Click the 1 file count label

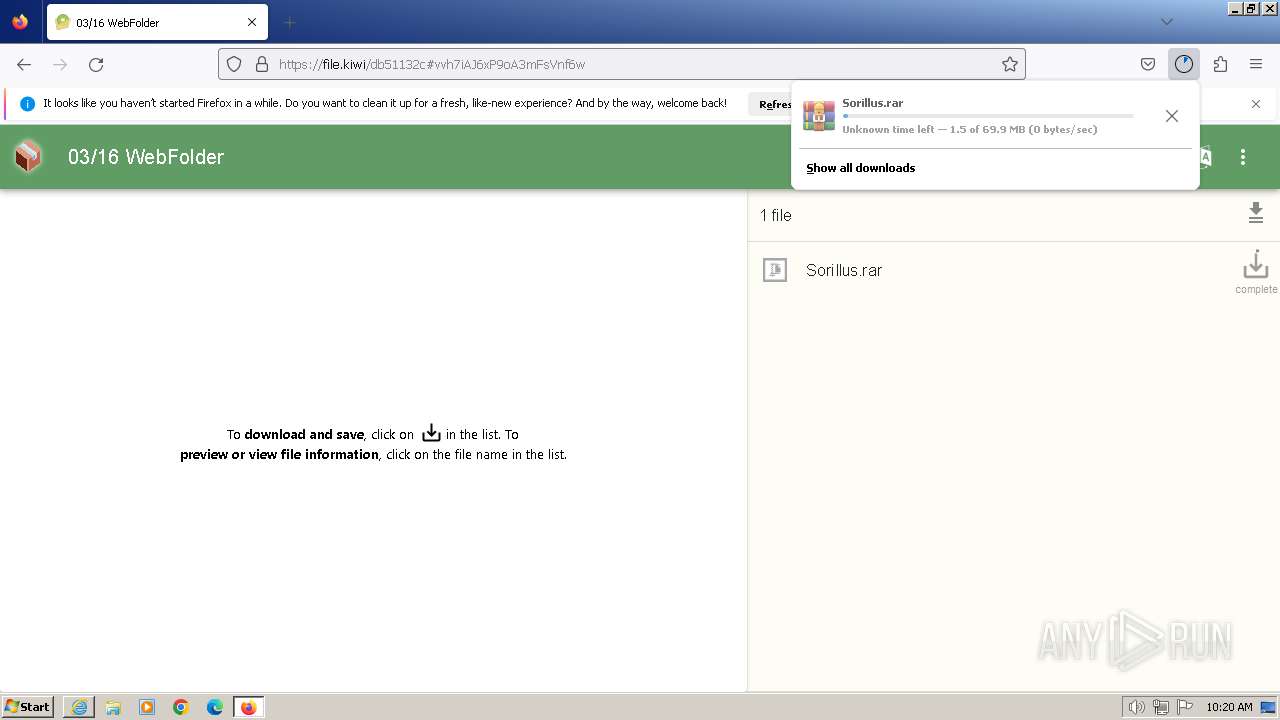tap(776, 215)
